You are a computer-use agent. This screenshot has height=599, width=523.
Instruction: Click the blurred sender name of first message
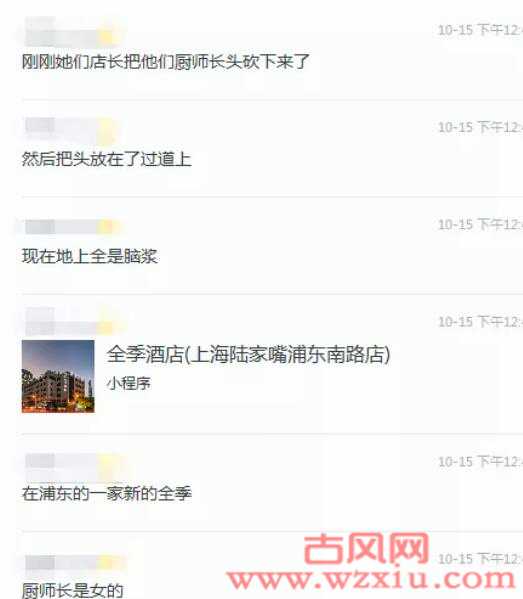pos(71,32)
